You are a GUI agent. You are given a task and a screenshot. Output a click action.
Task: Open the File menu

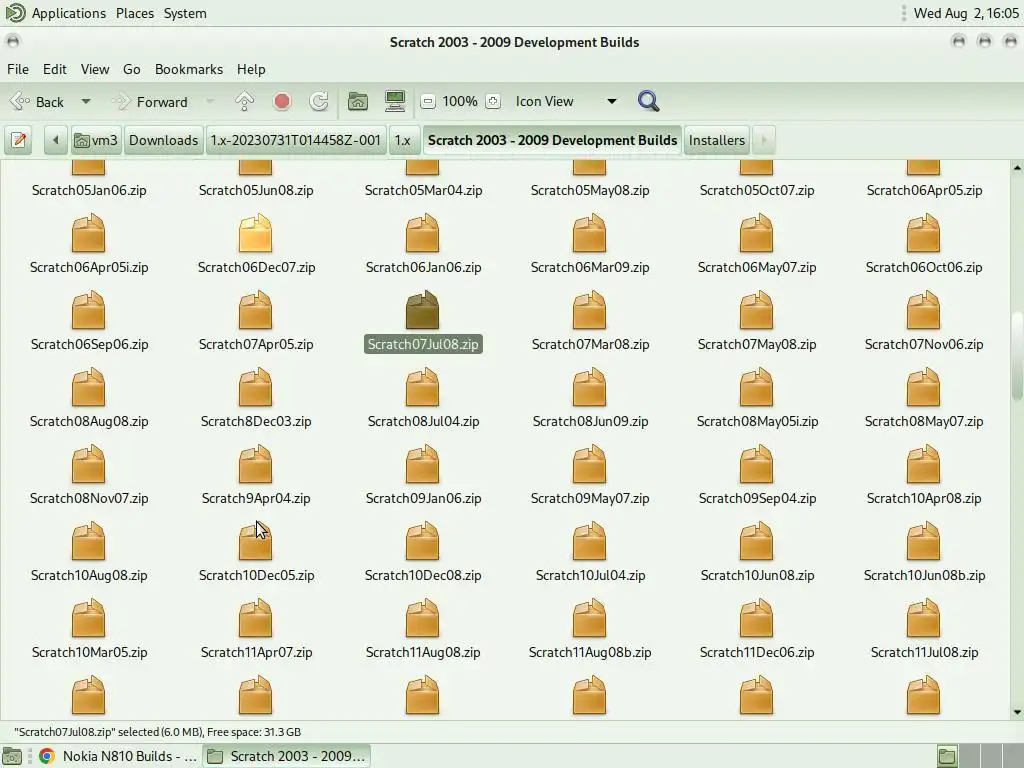[x=18, y=69]
